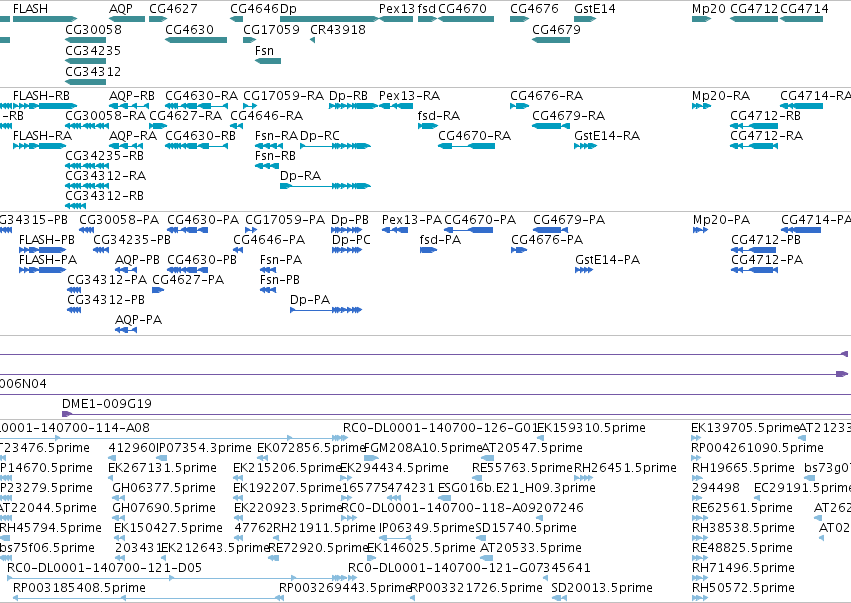This screenshot has height=603, width=851.
Task: Click the CG4670-PA protein label
Action: tap(480, 220)
